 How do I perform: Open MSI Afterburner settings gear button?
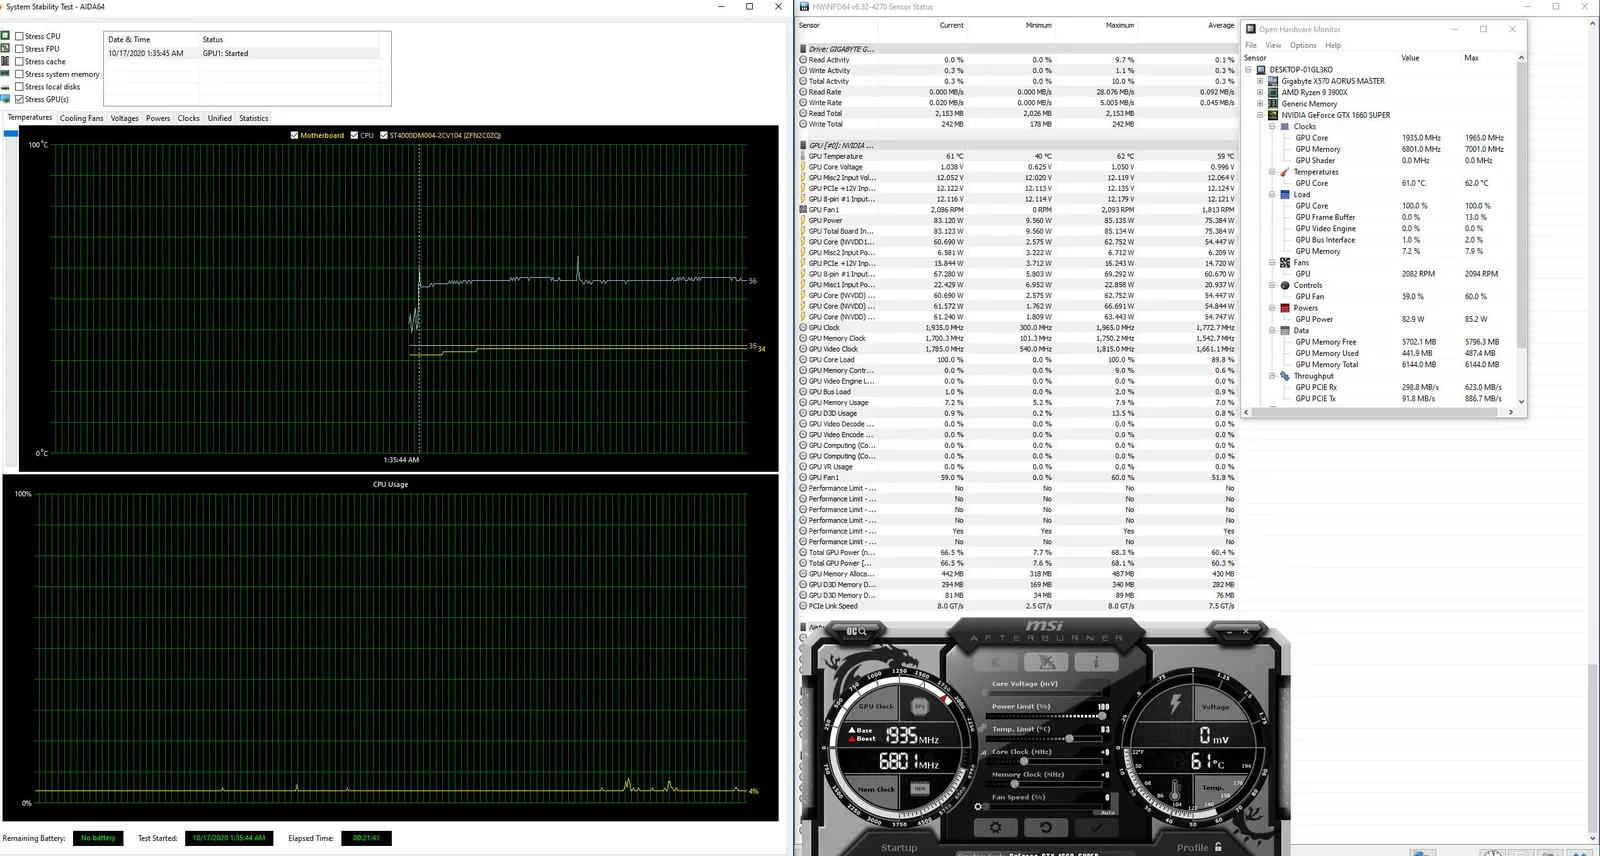pyautogui.click(x=995, y=828)
